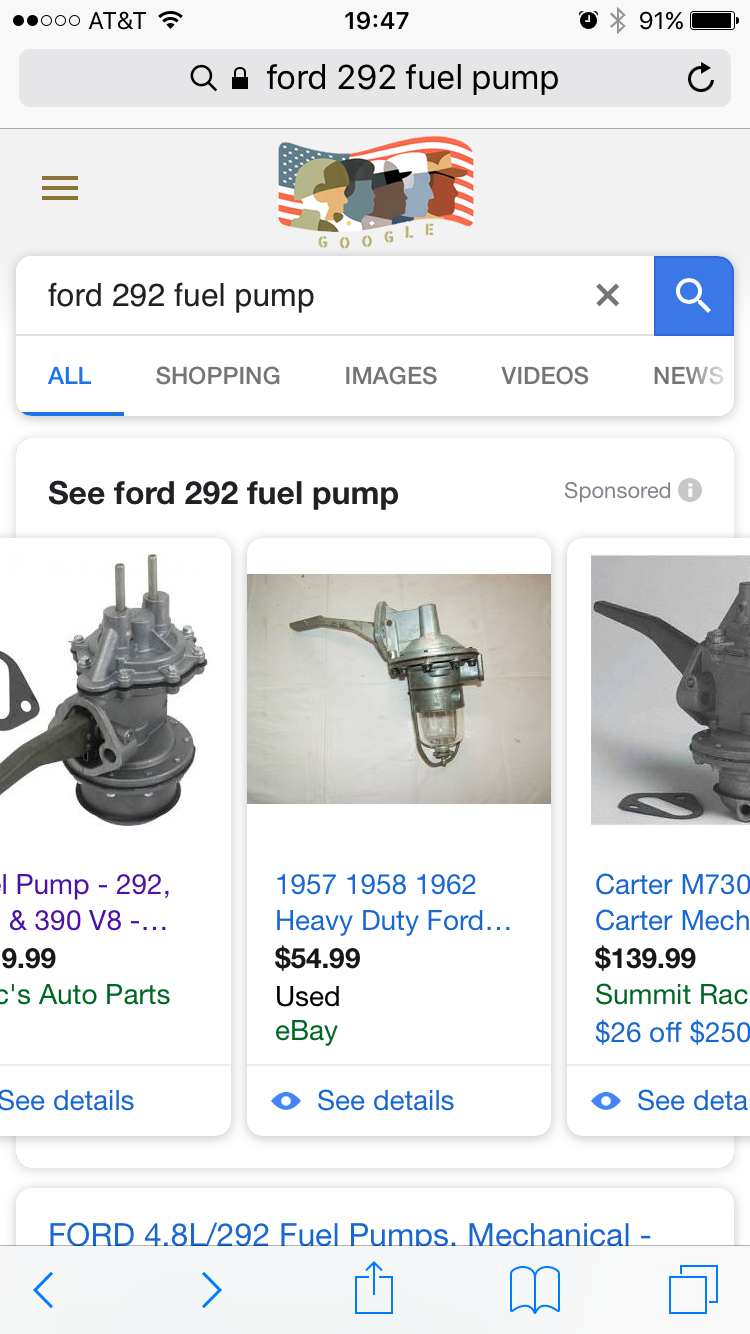This screenshot has width=750, height=1334.
Task: Tap the Google doodle logo
Action: [375, 190]
